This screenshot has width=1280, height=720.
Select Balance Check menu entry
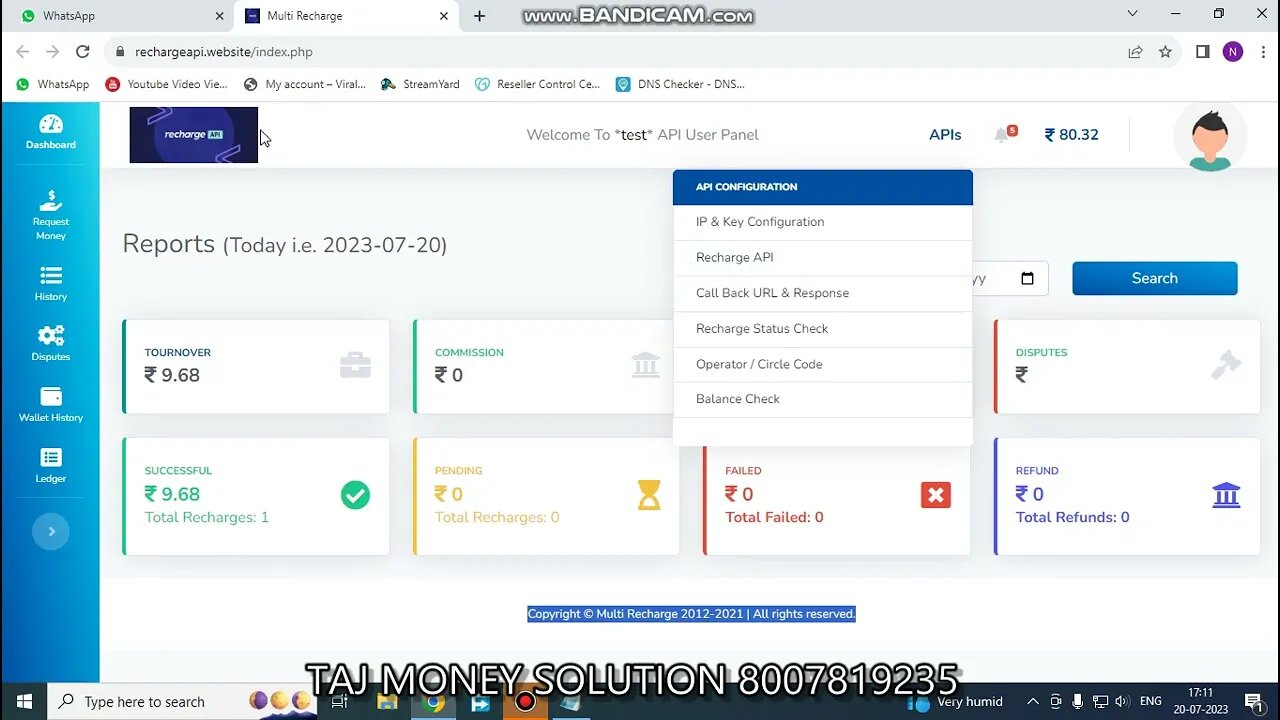pyautogui.click(x=822, y=399)
